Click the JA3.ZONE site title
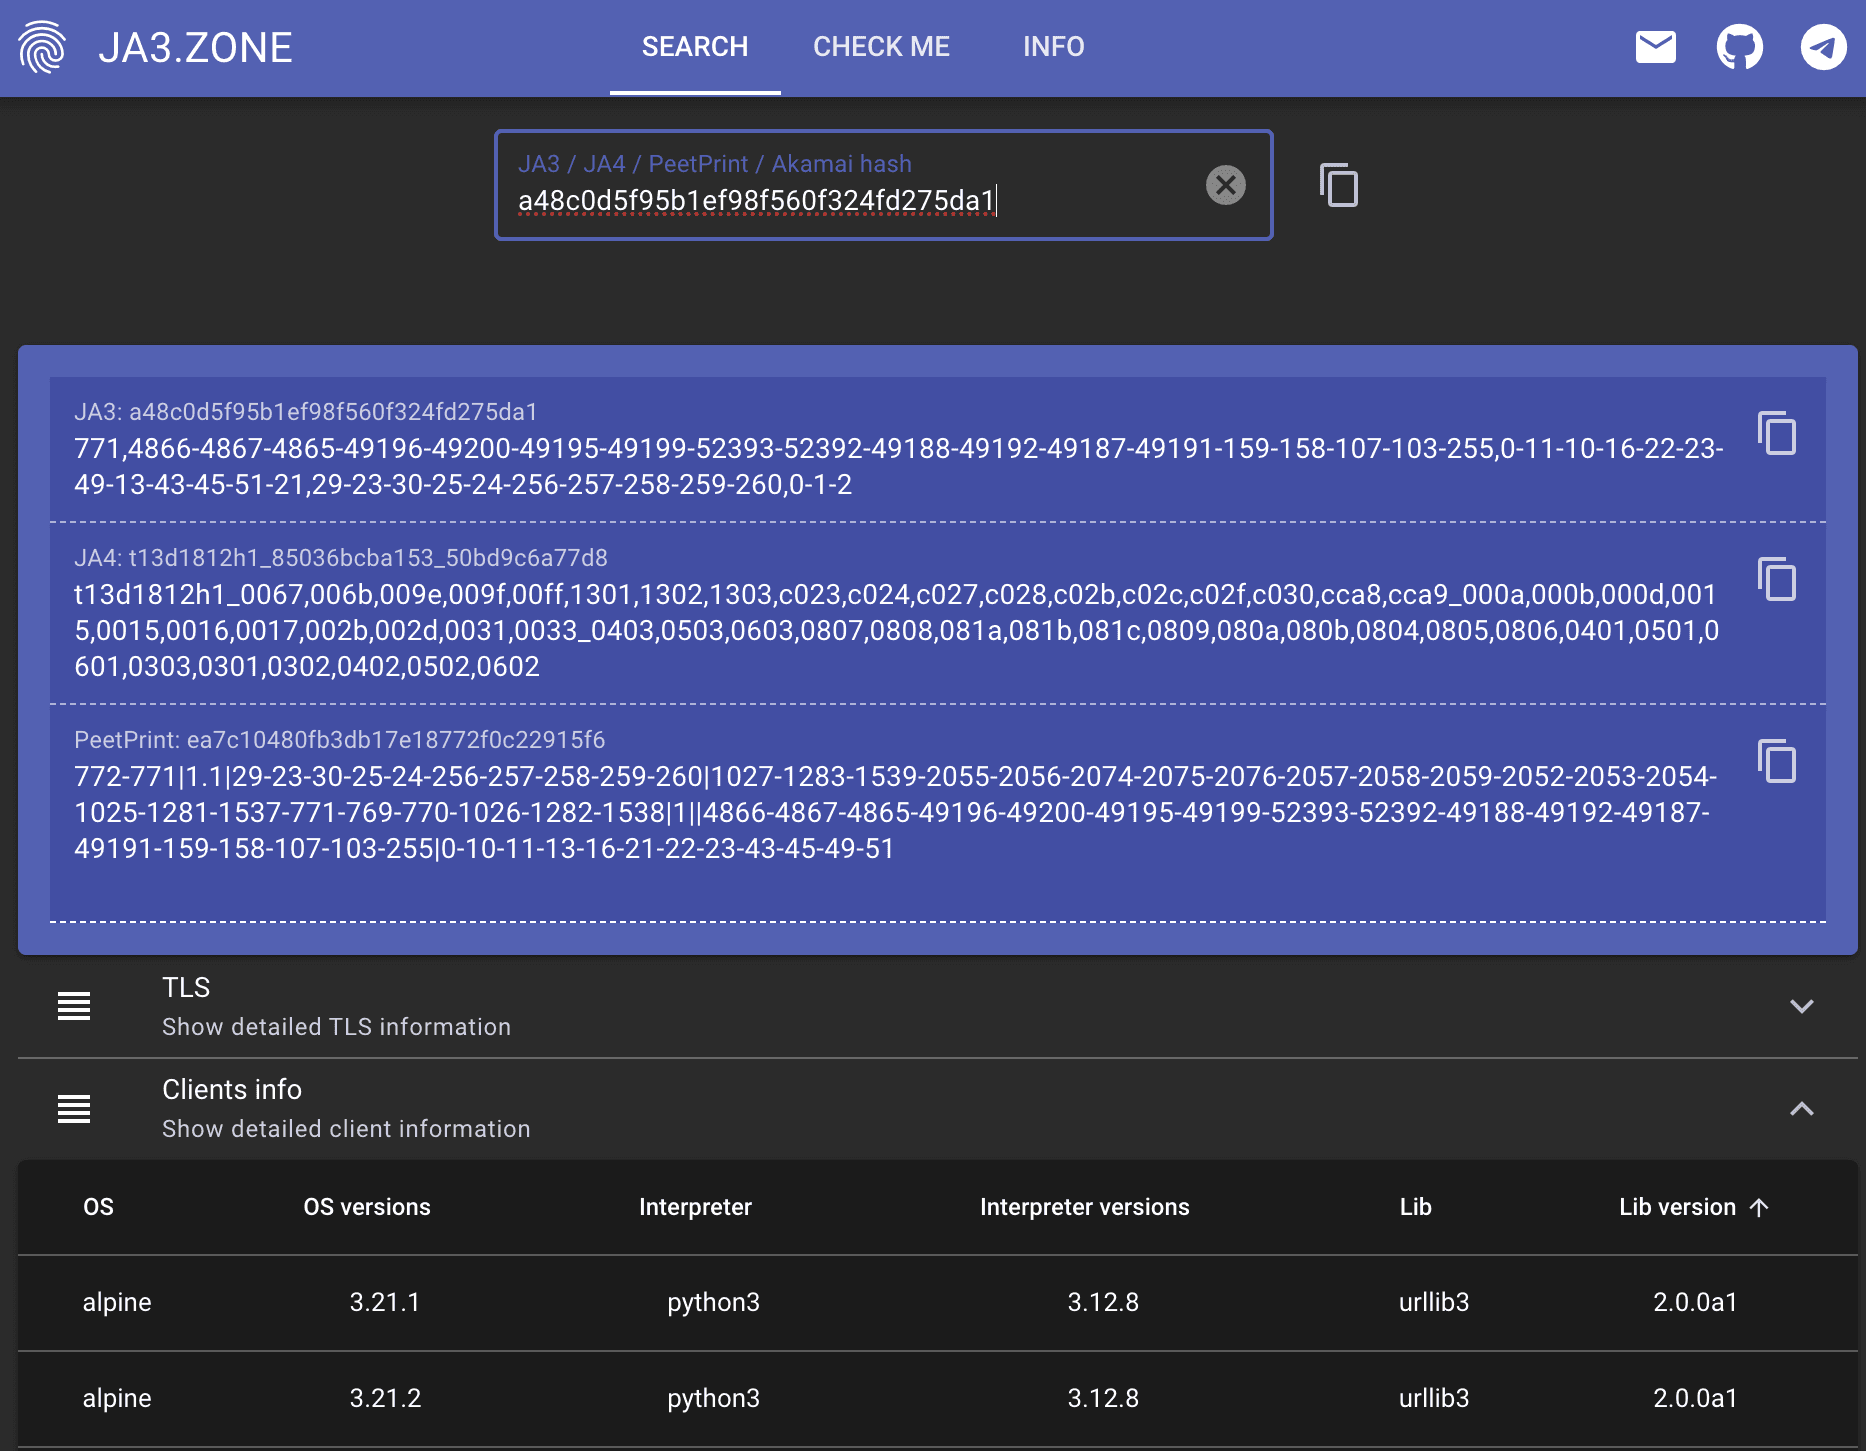 click(x=195, y=48)
